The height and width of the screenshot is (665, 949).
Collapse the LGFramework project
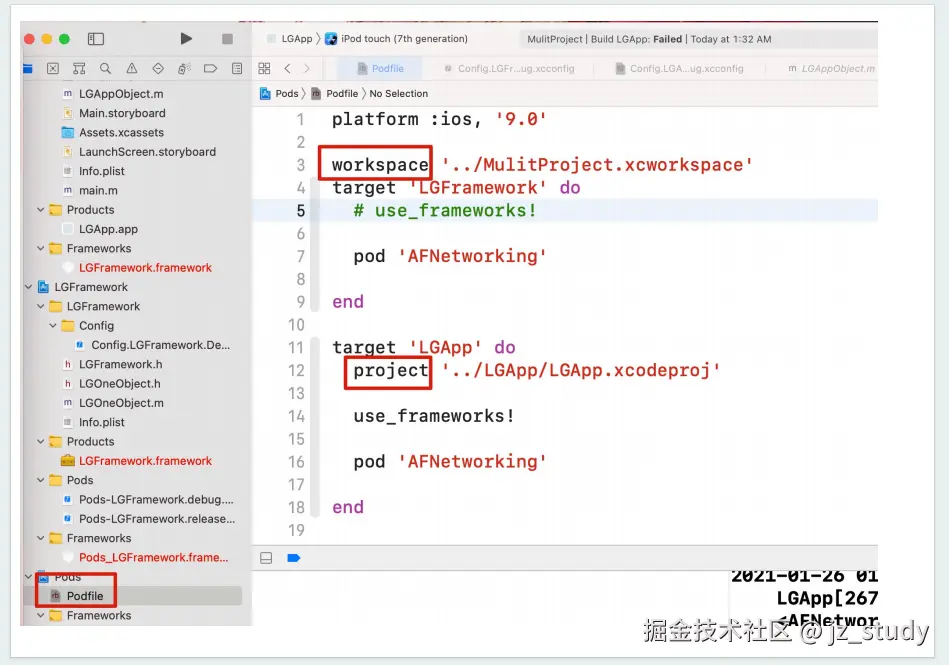tap(28, 287)
